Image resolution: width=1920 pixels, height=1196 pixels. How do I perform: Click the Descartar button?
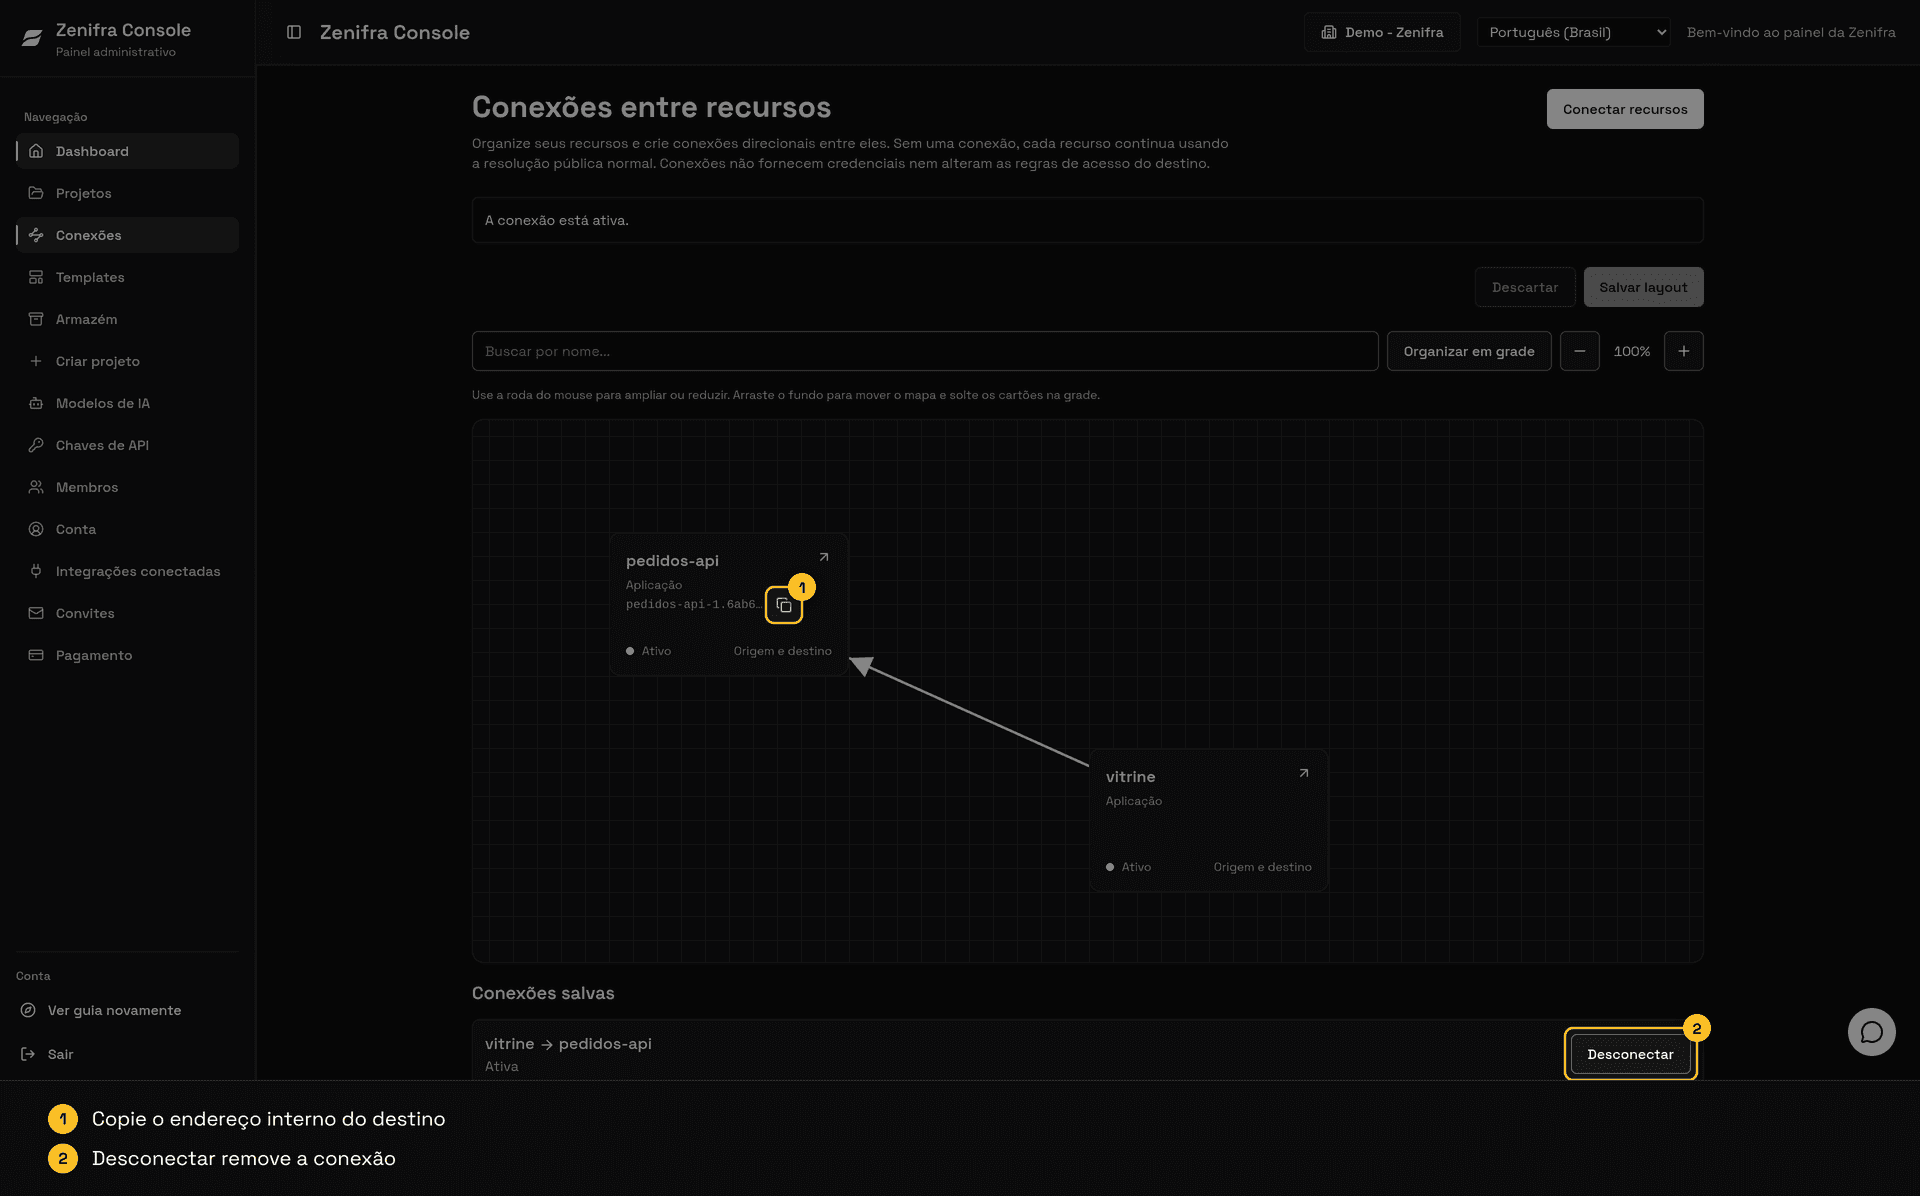point(1525,287)
